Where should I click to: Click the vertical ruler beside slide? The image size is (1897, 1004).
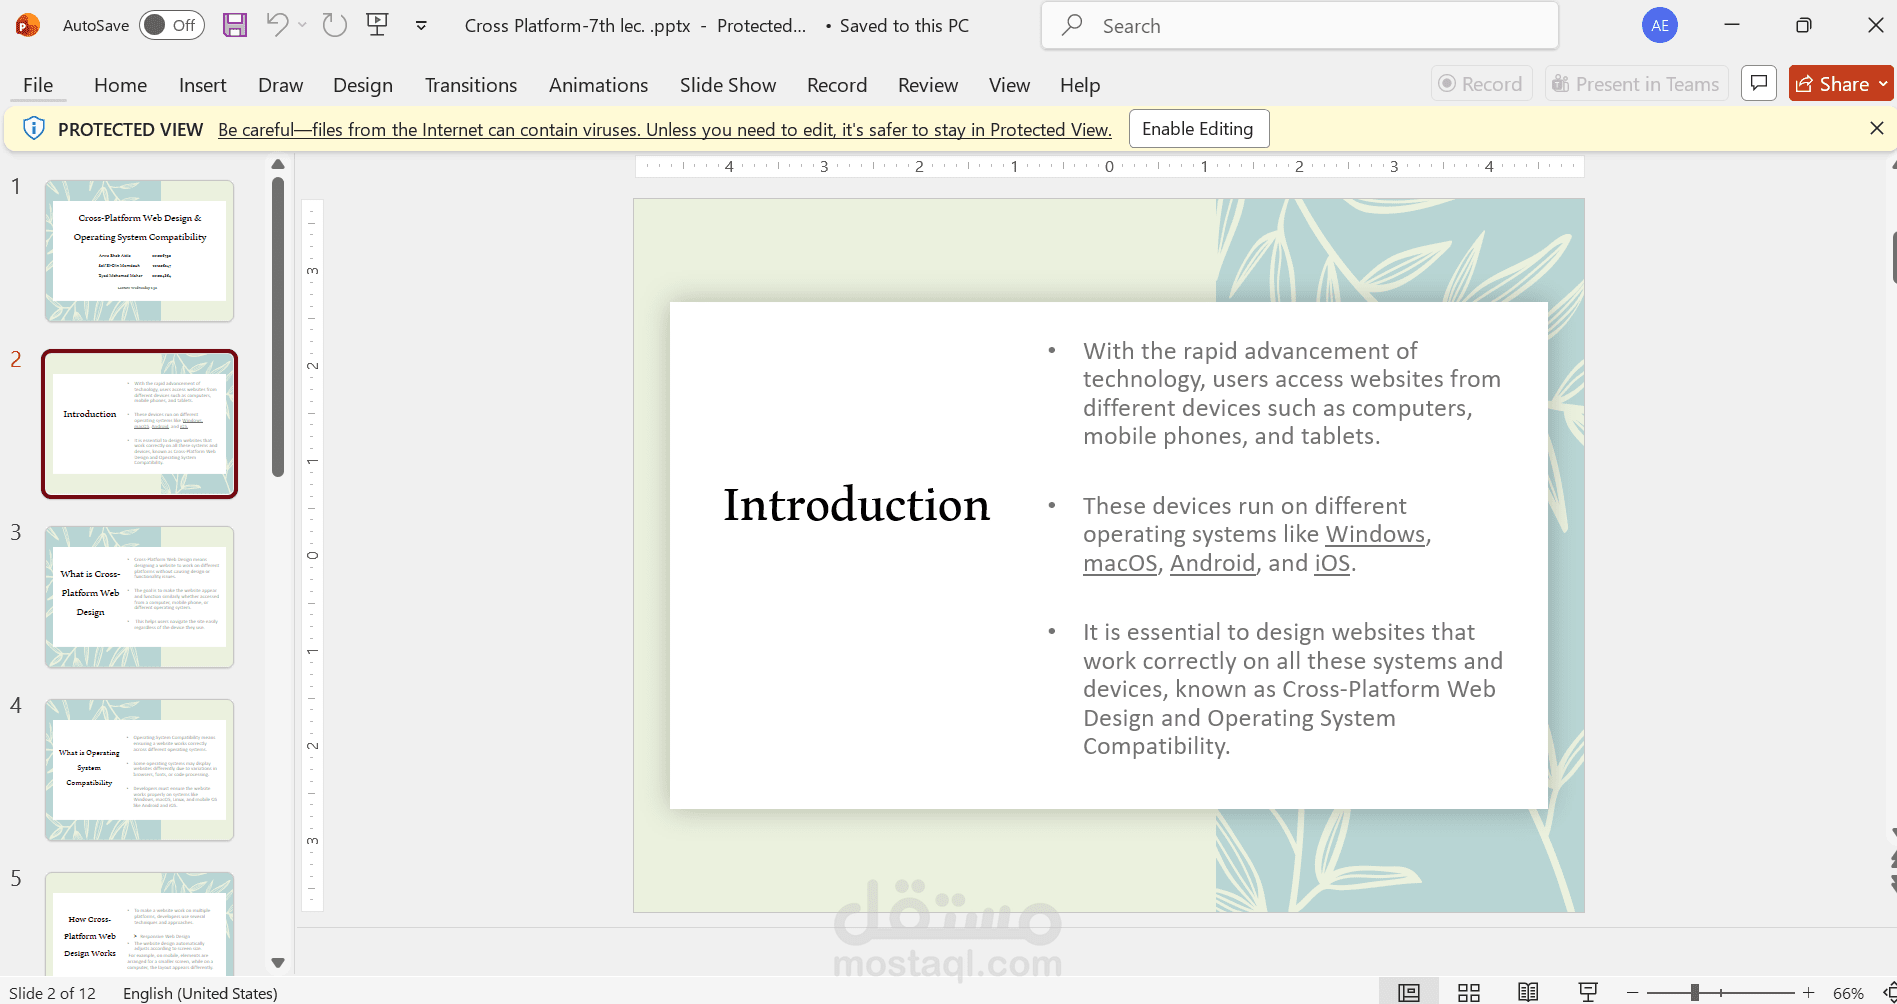[x=312, y=555]
